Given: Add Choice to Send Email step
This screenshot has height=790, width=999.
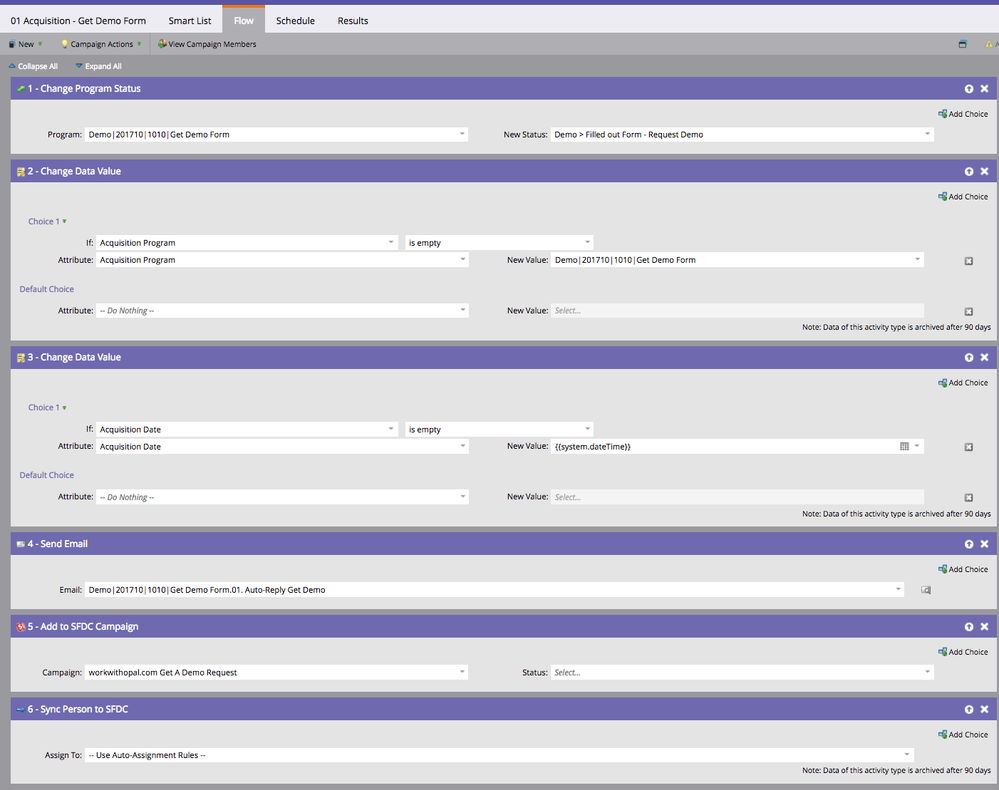Looking at the screenshot, I should 963,570.
